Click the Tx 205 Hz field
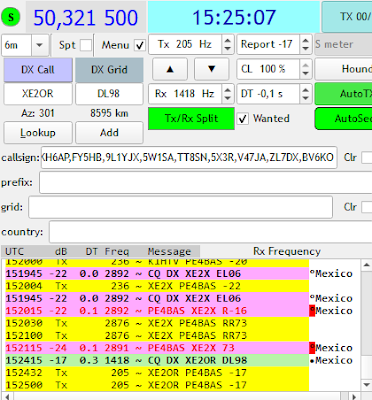The width and height of the screenshot is (372, 400). coord(185,44)
